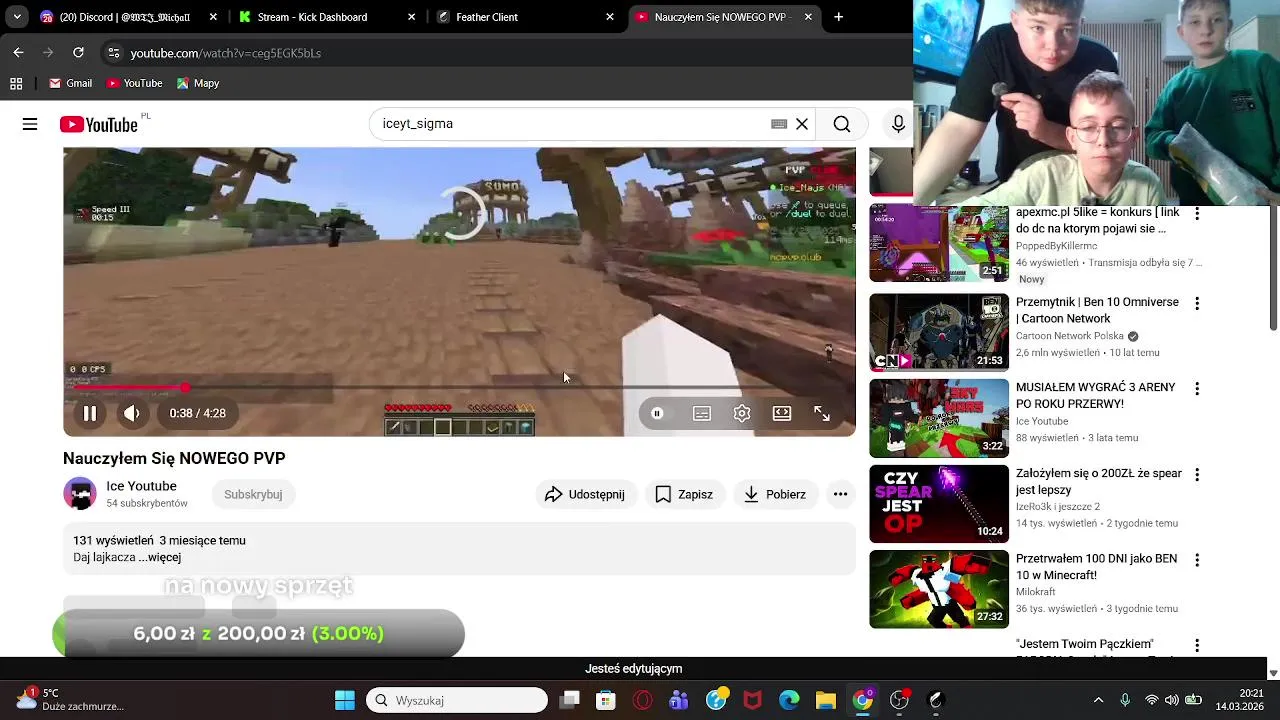Mute the video volume speaker icon
This screenshot has width=1280, height=720.
click(x=131, y=413)
